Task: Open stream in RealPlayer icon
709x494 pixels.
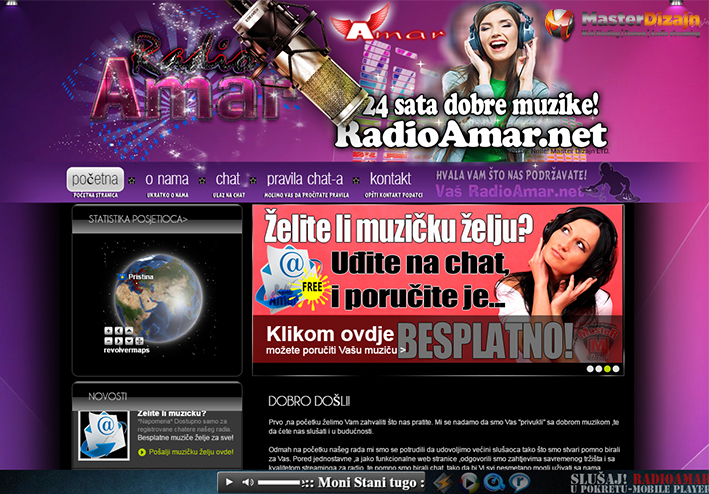Action: point(518,483)
